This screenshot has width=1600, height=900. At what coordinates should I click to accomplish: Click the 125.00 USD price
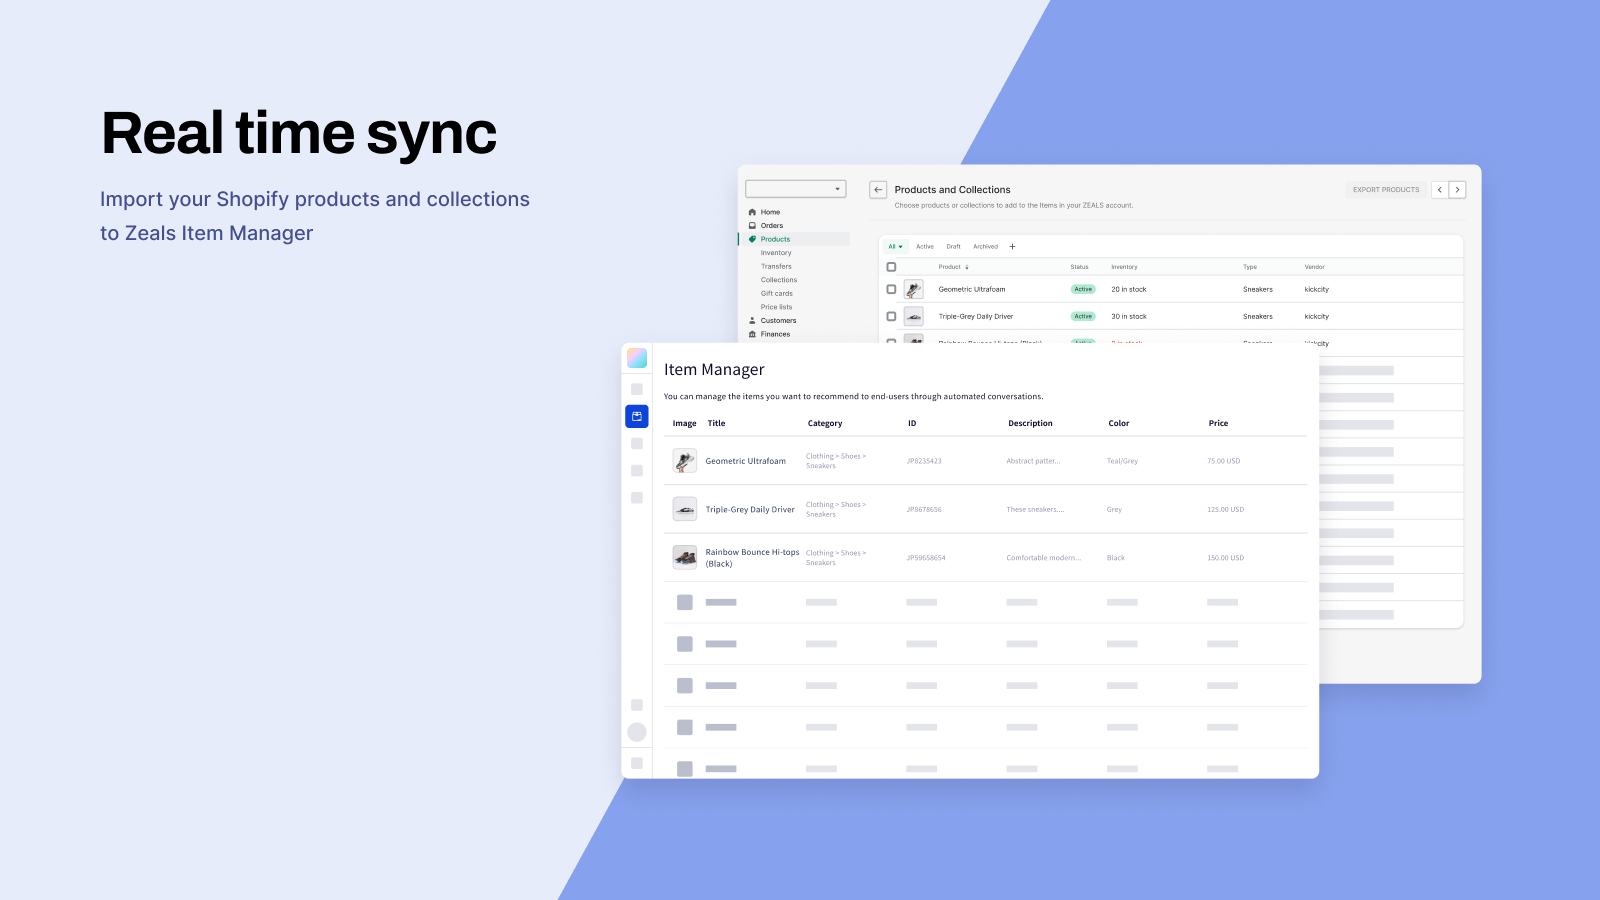[x=1226, y=509]
